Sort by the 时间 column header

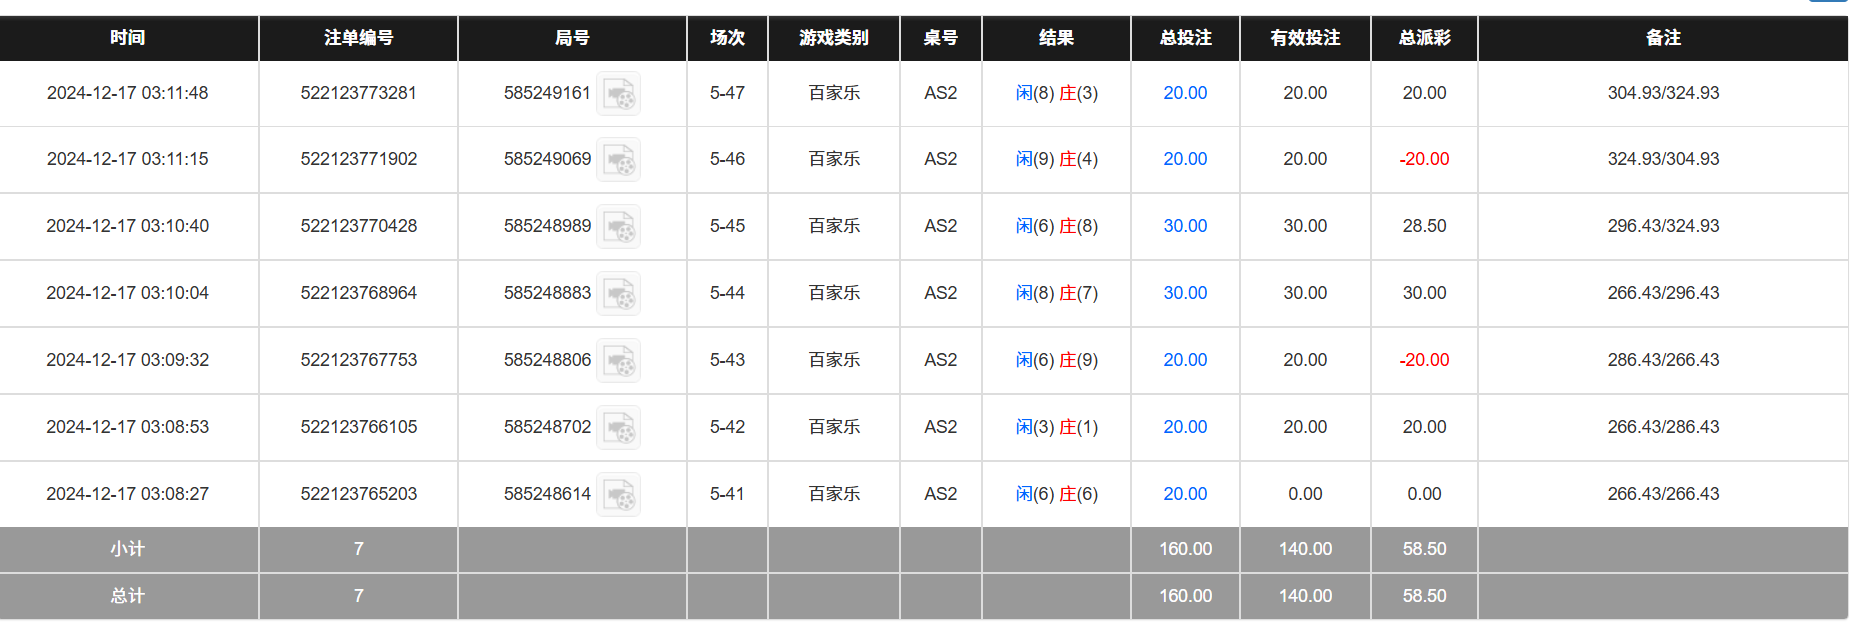tap(128, 38)
